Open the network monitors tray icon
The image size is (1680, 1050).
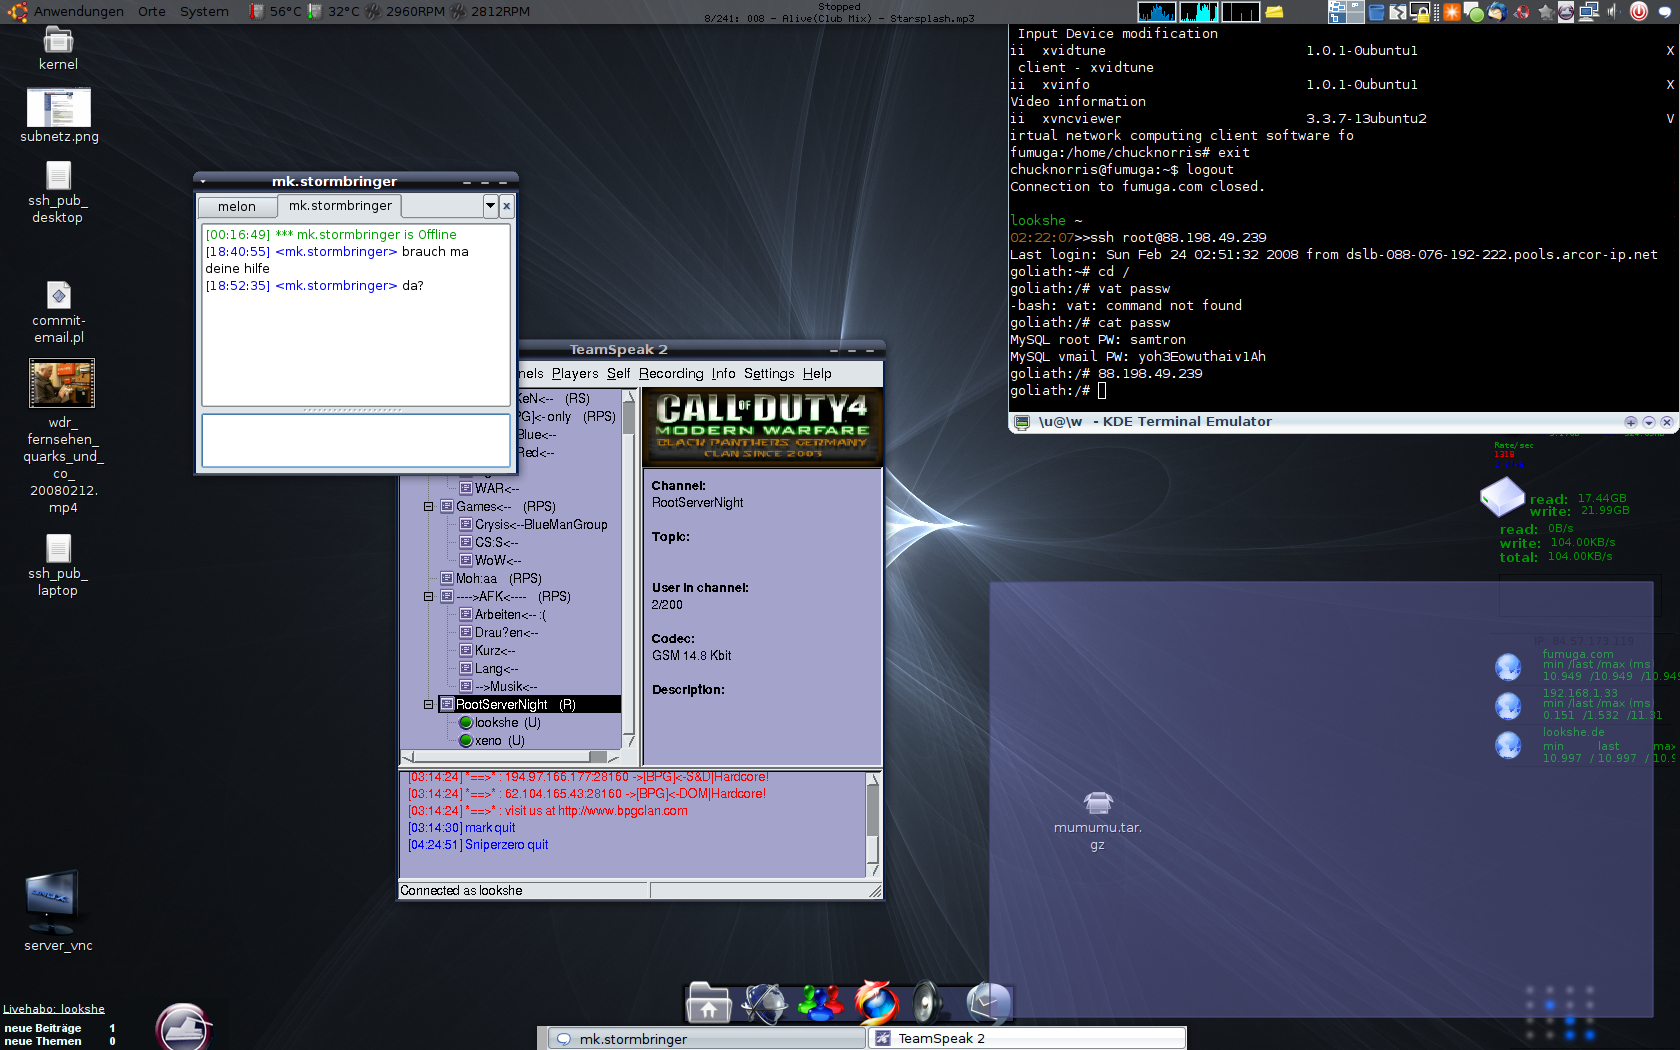click(1589, 12)
